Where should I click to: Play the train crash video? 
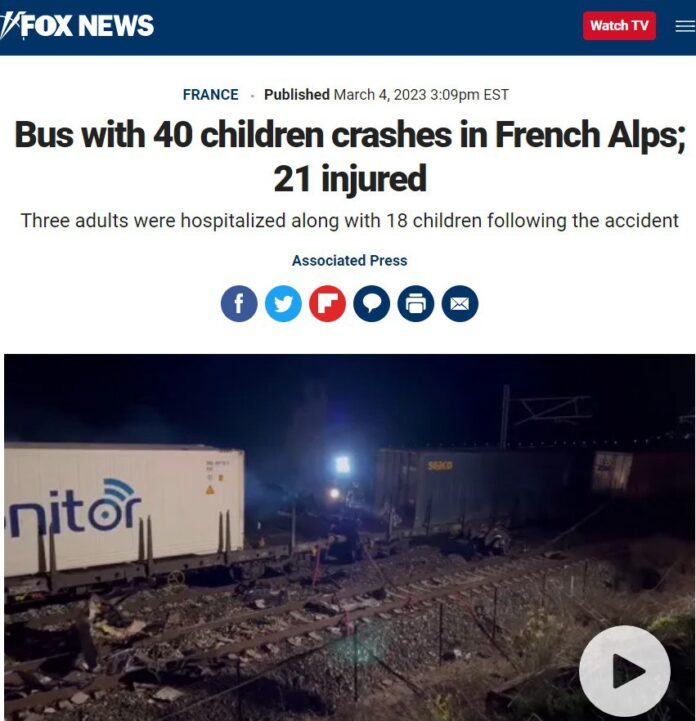pyautogui.click(x=625, y=671)
